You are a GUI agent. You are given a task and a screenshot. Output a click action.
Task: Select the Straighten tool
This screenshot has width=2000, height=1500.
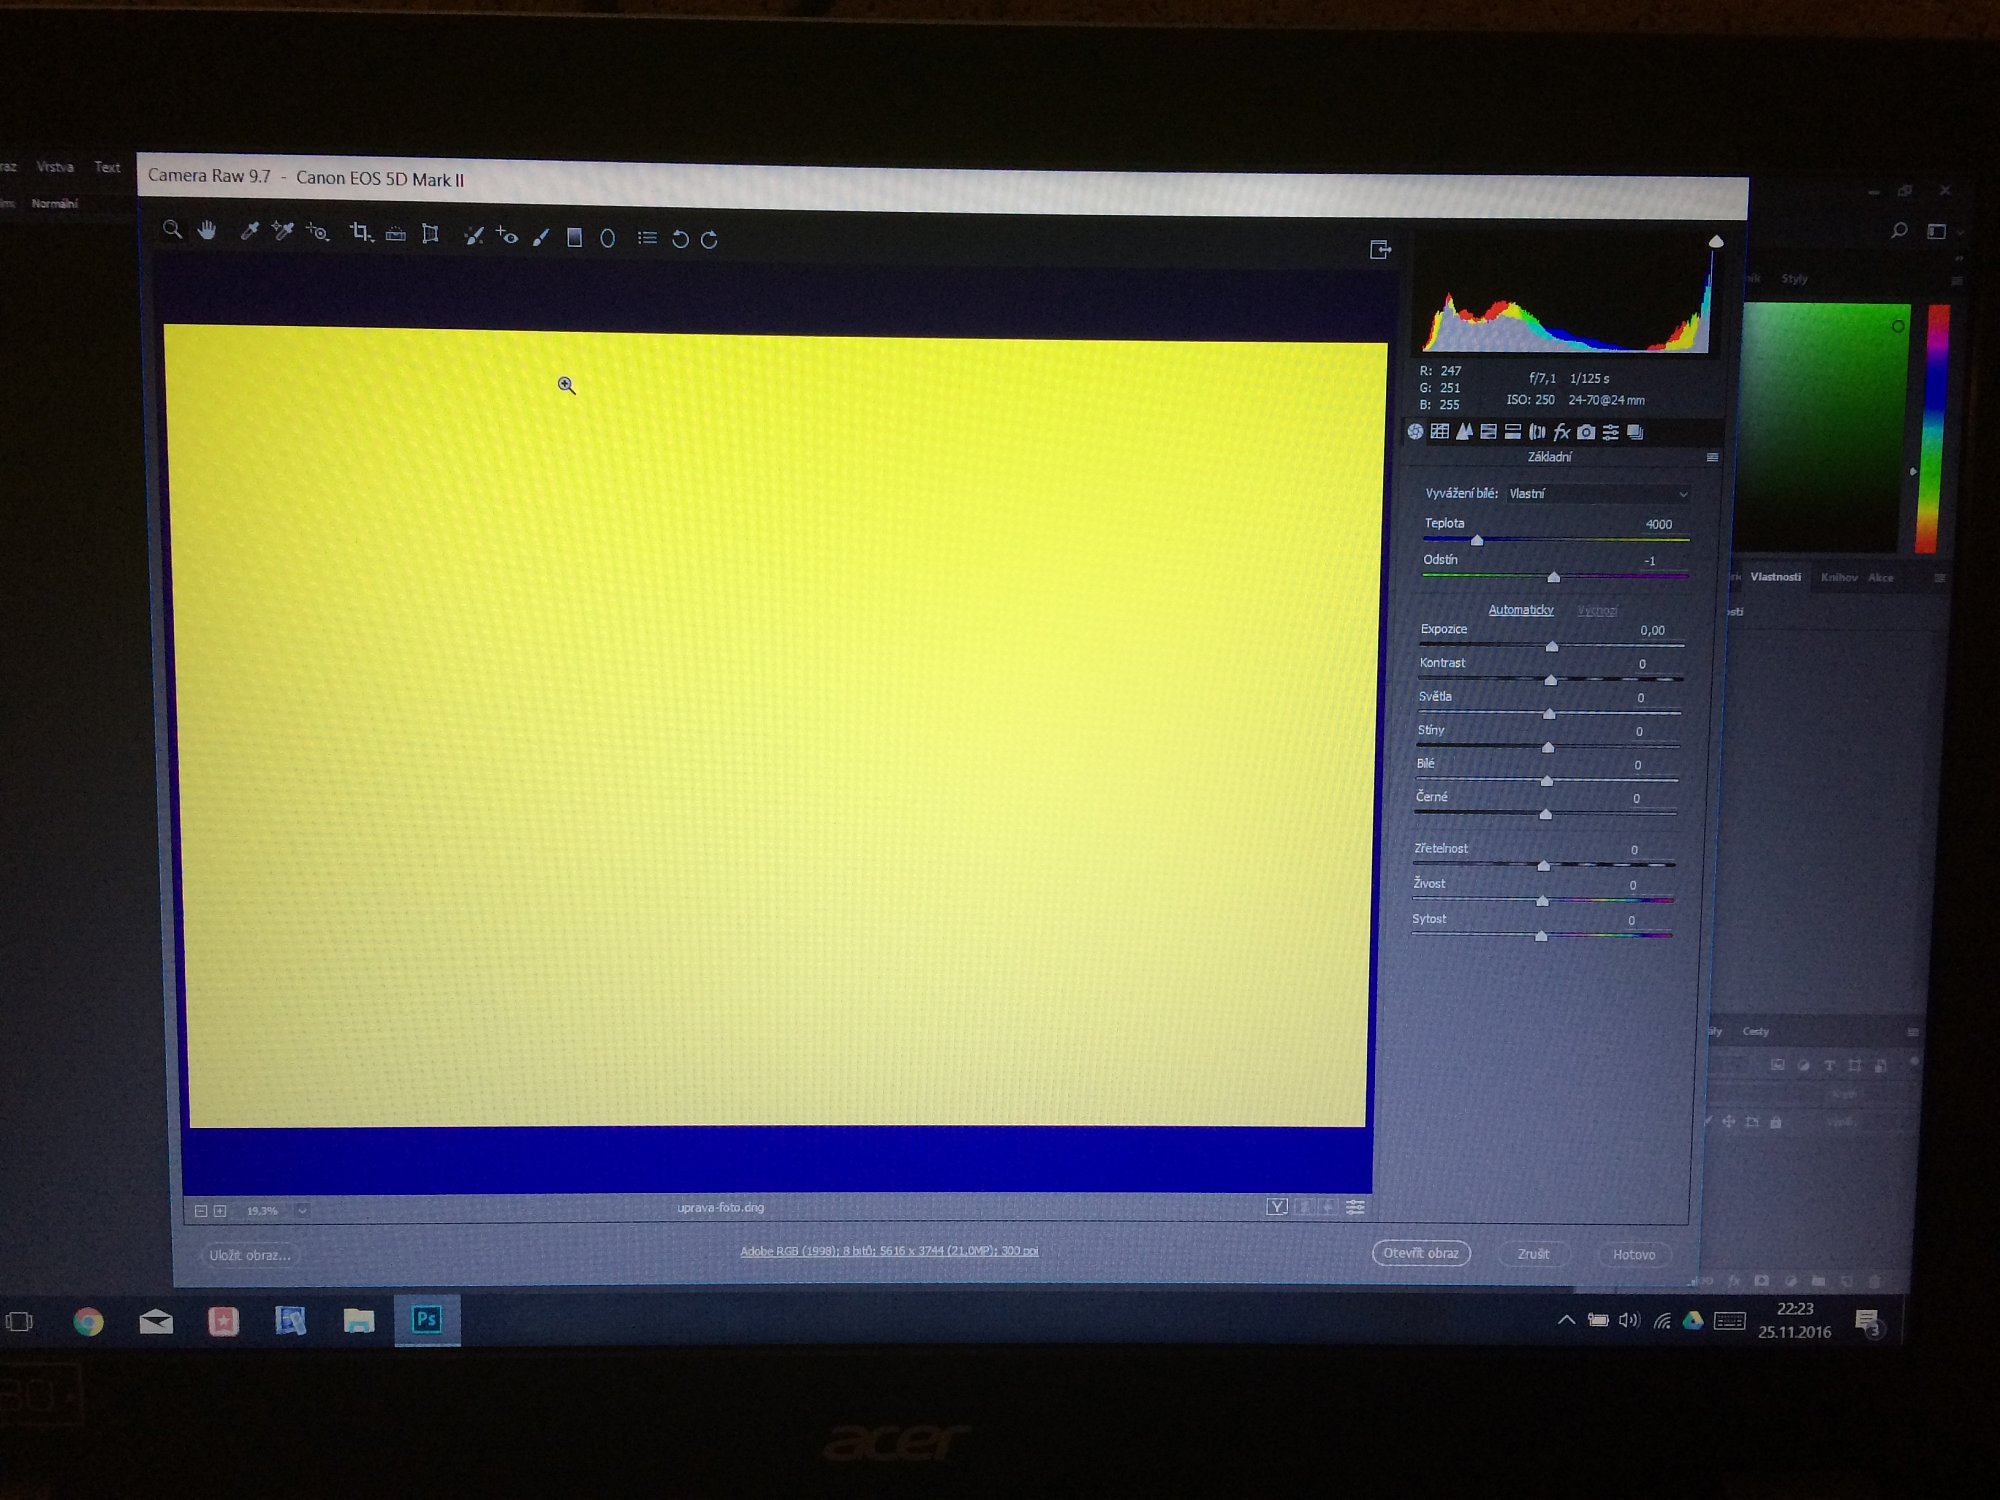(396, 234)
